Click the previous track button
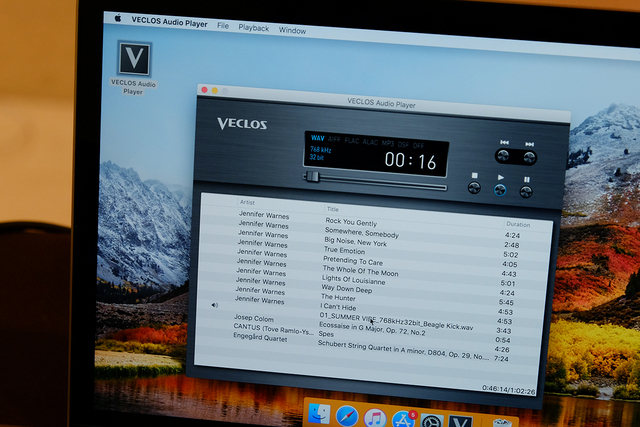Screen dimensions: 640x427 503,156
